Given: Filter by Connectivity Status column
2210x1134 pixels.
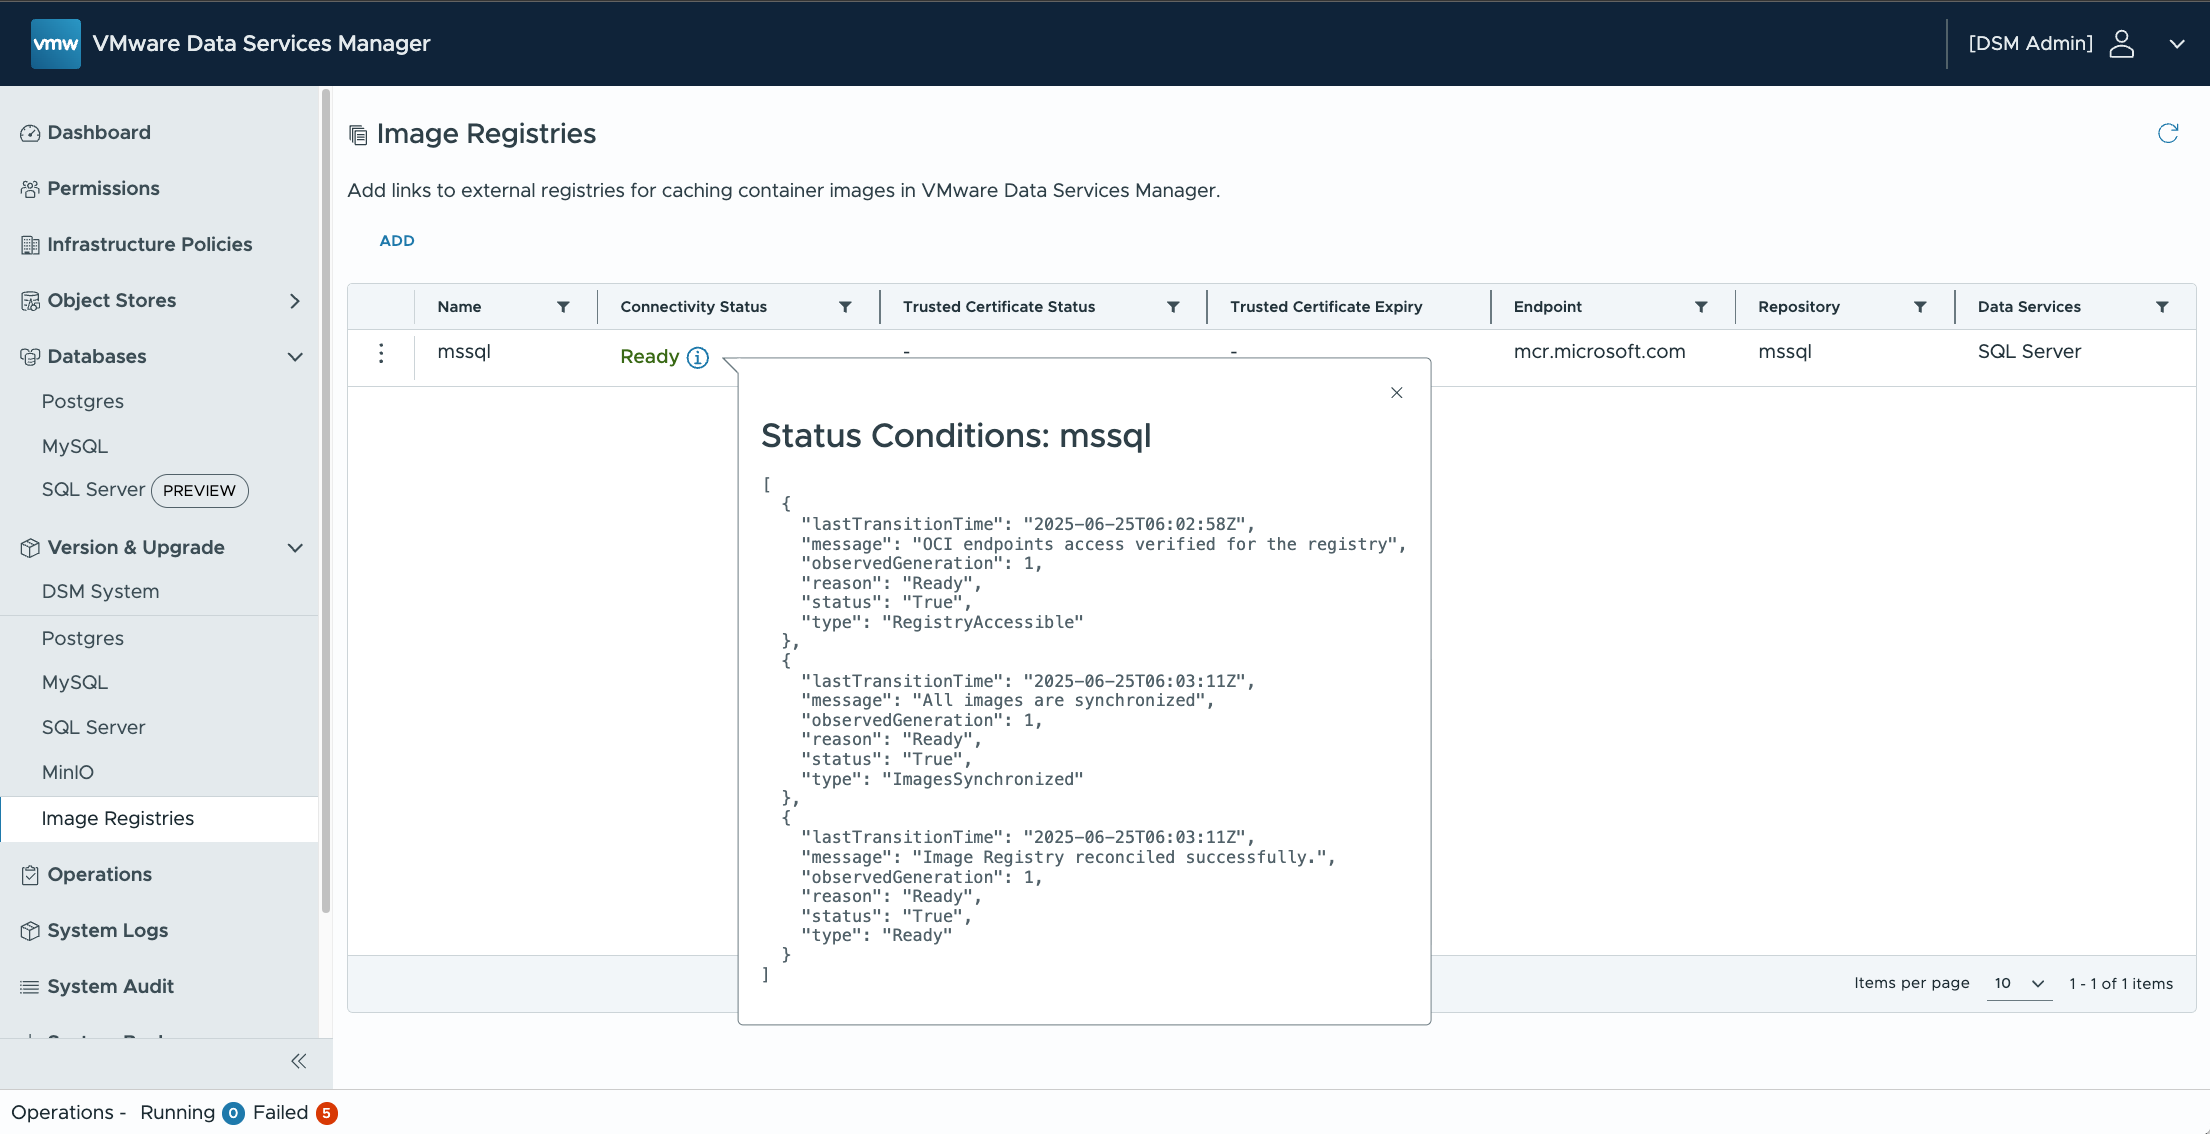Looking at the screenshot, I should tap(845, 307).
